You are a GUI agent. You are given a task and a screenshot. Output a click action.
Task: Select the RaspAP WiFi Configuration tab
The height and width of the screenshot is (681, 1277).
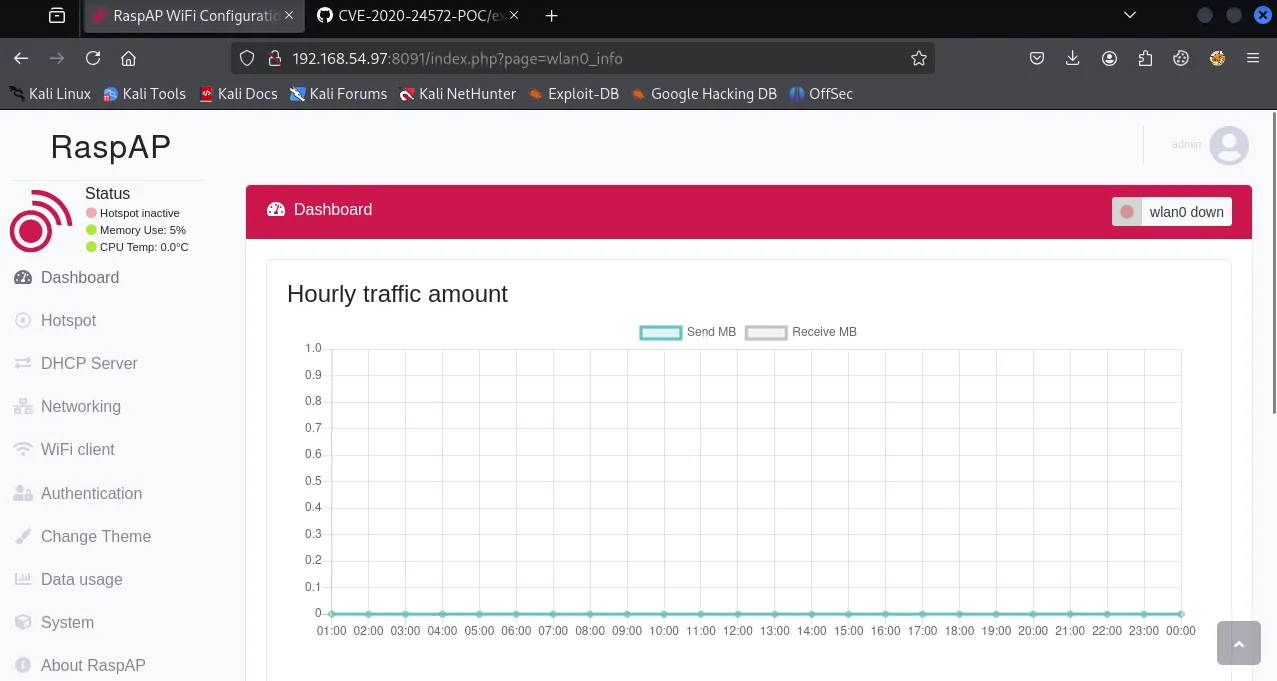coord(193,15)
